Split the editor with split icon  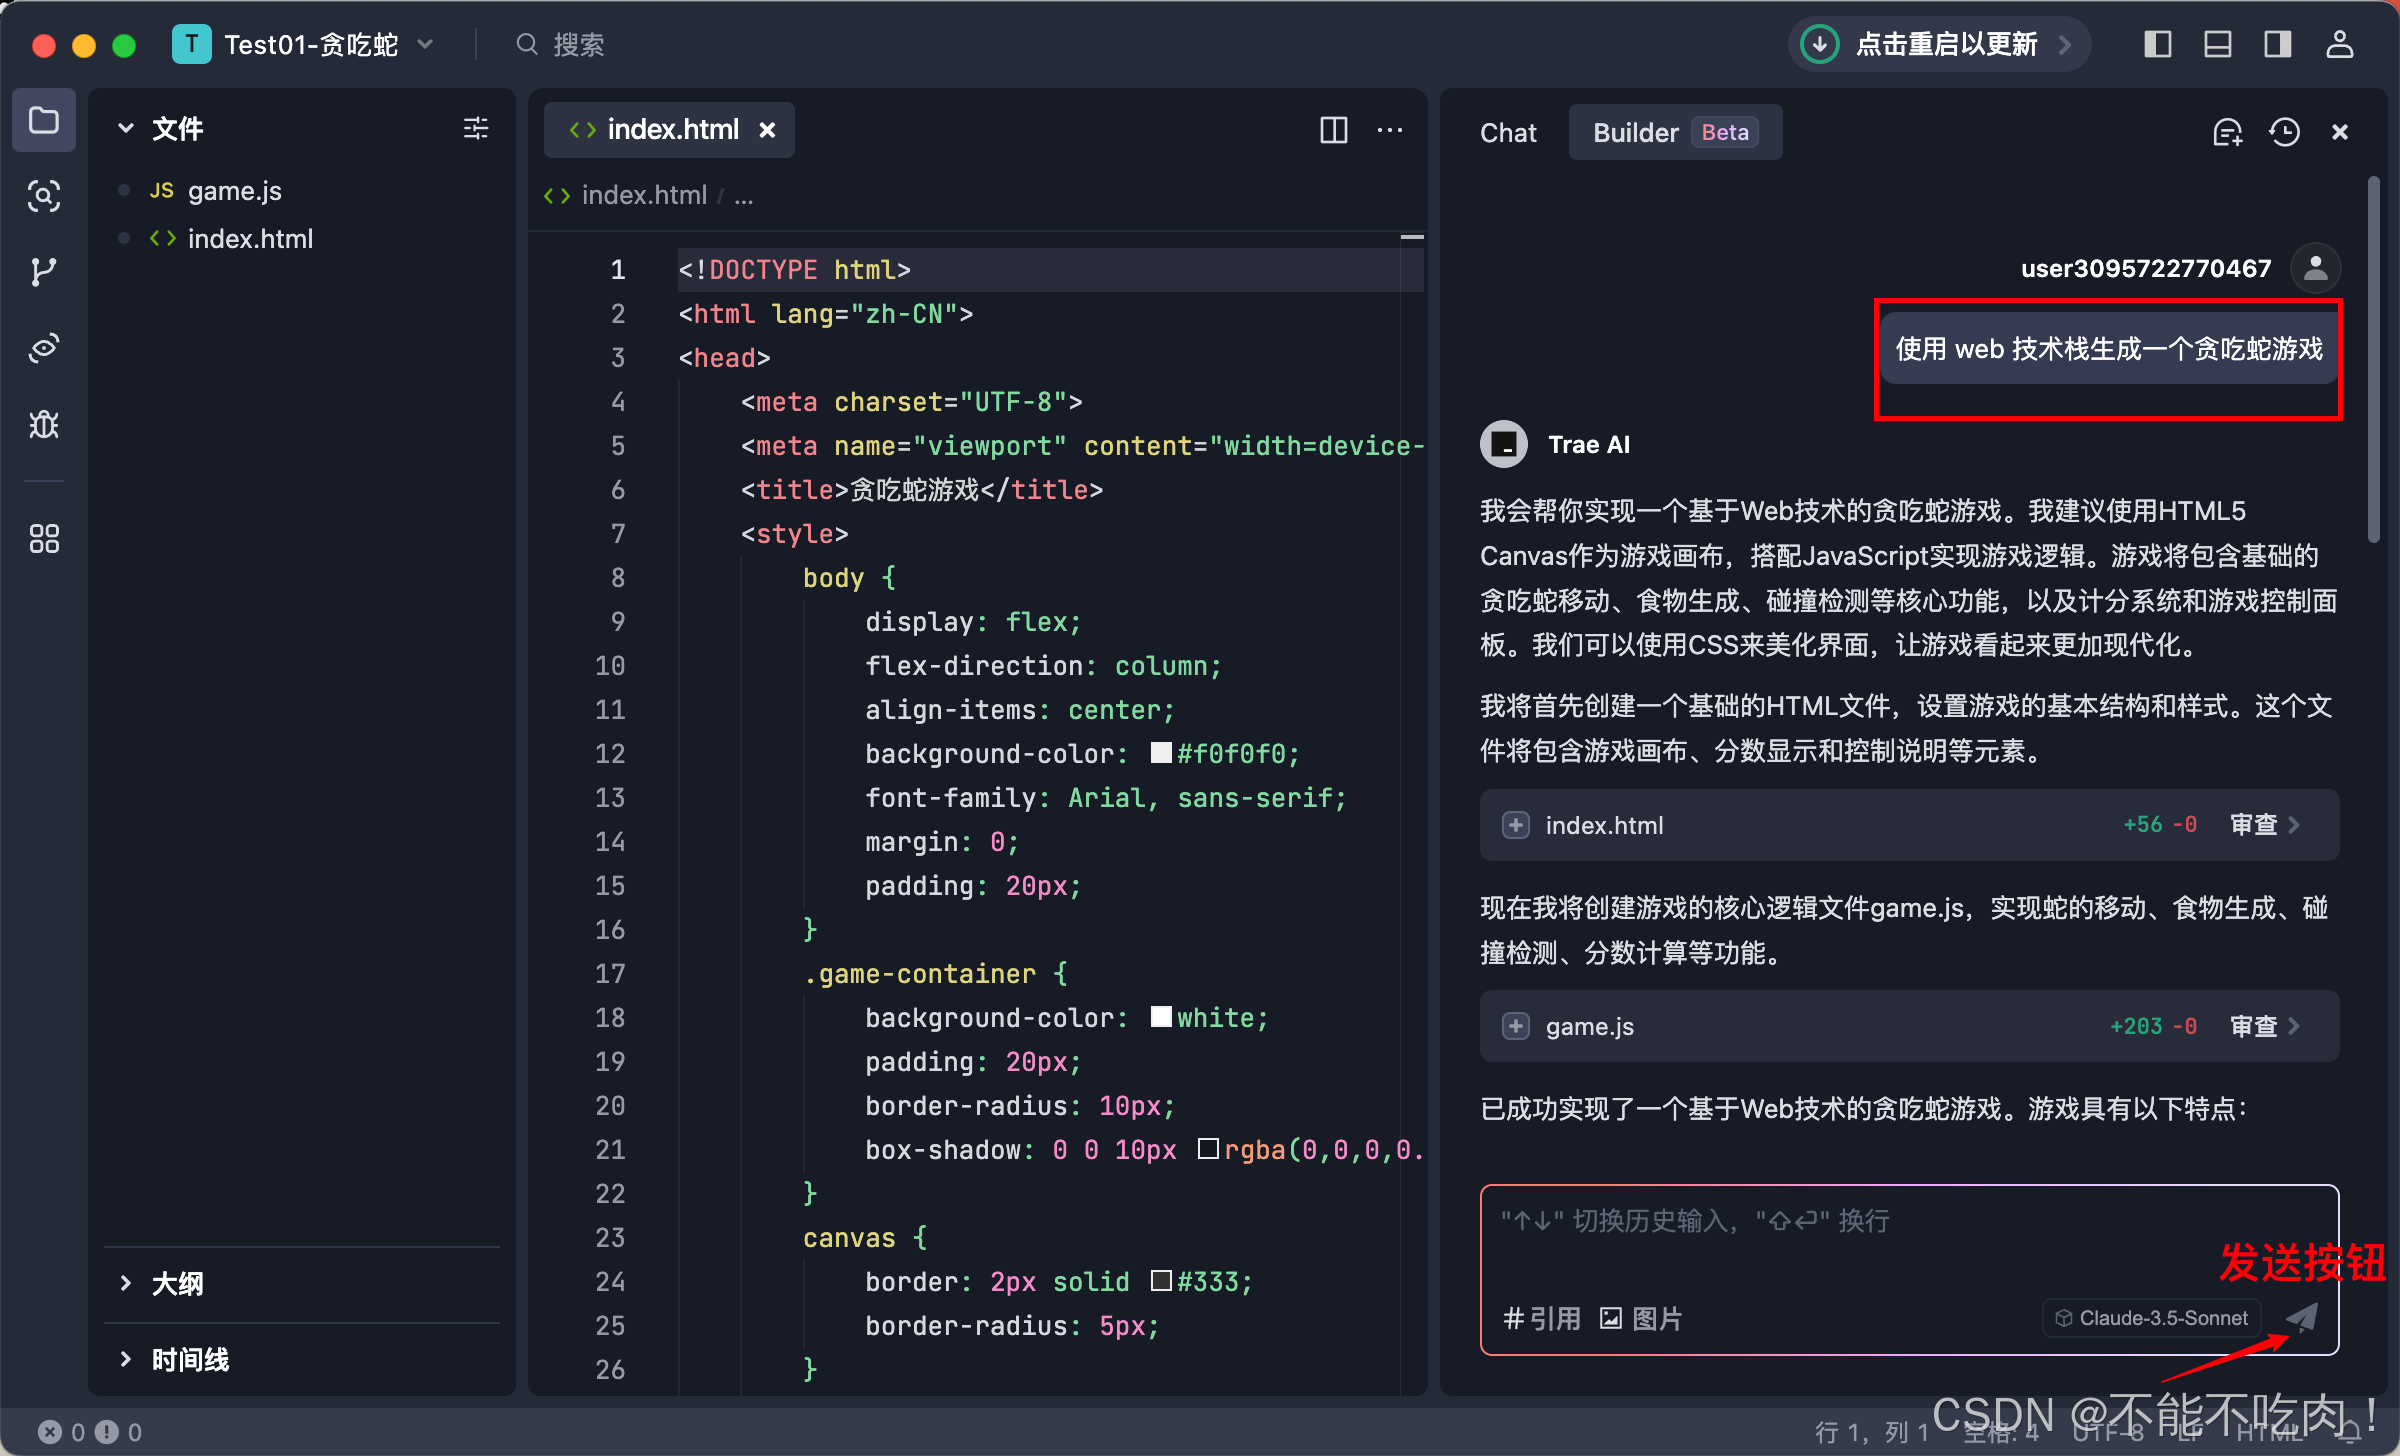point(1333,130)
